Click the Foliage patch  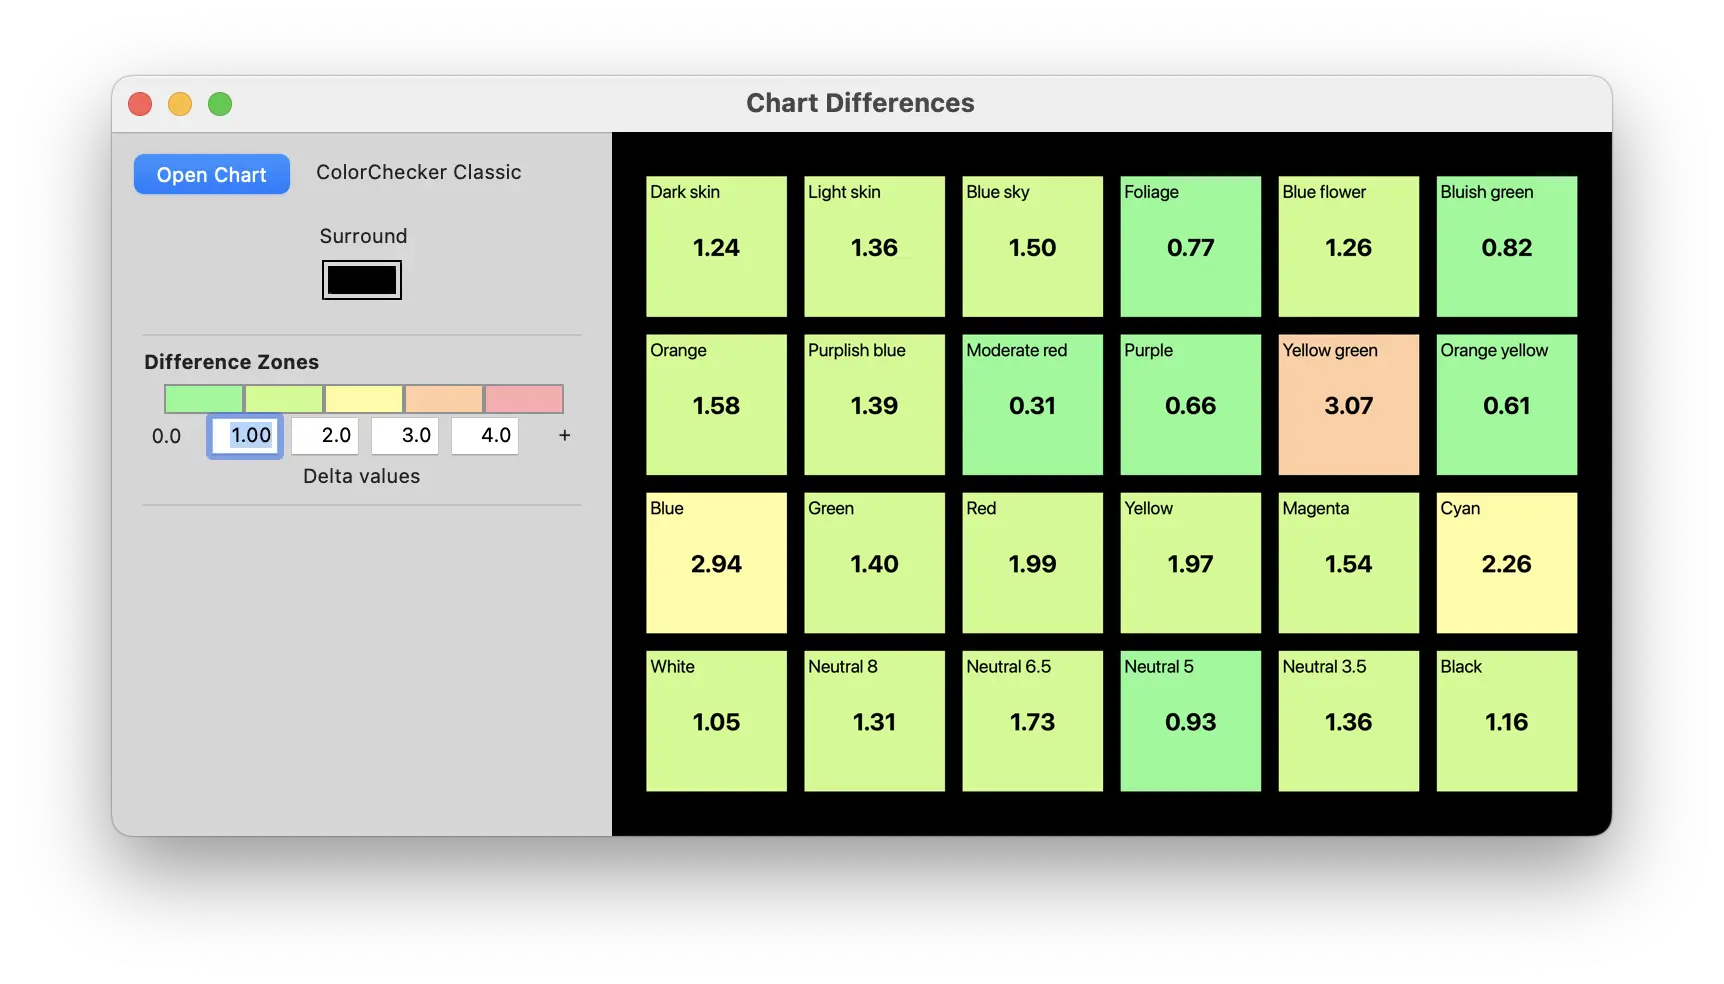[1190, 247]
